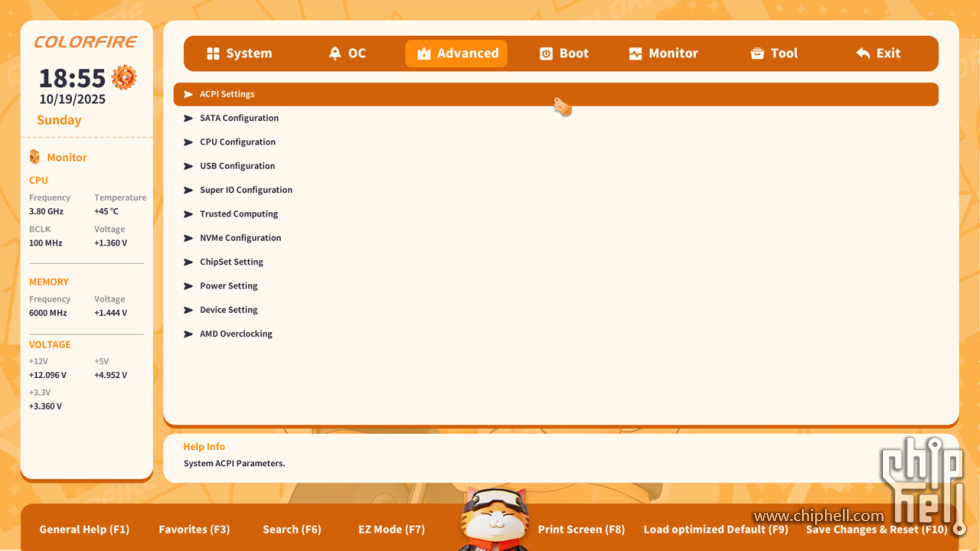The image size is (980, 551).
Task: Click the Exit return arrow icon
Action: [x=863, y=54]
